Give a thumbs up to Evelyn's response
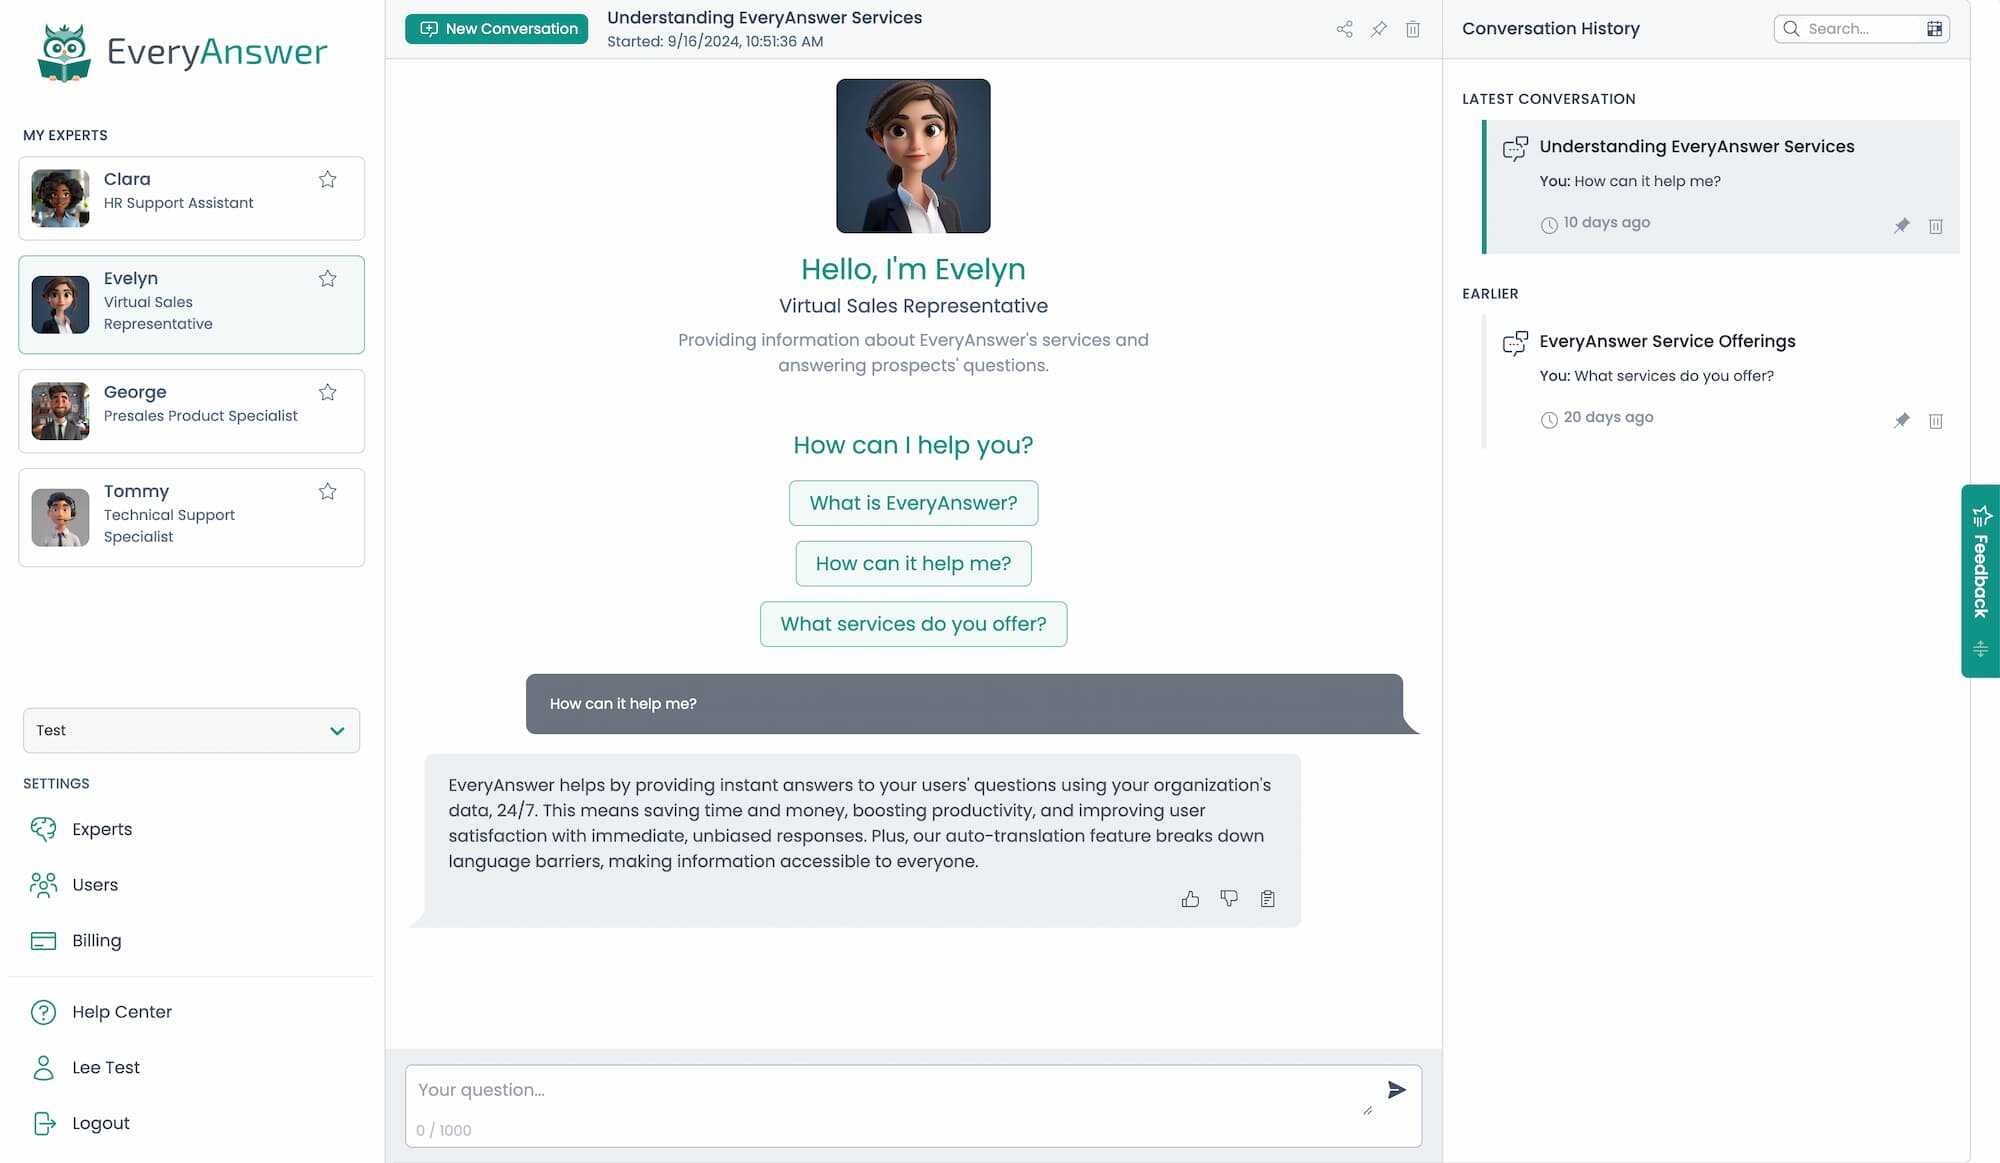Viewport: 2000px width, 1163px height. pos(1190,898)
